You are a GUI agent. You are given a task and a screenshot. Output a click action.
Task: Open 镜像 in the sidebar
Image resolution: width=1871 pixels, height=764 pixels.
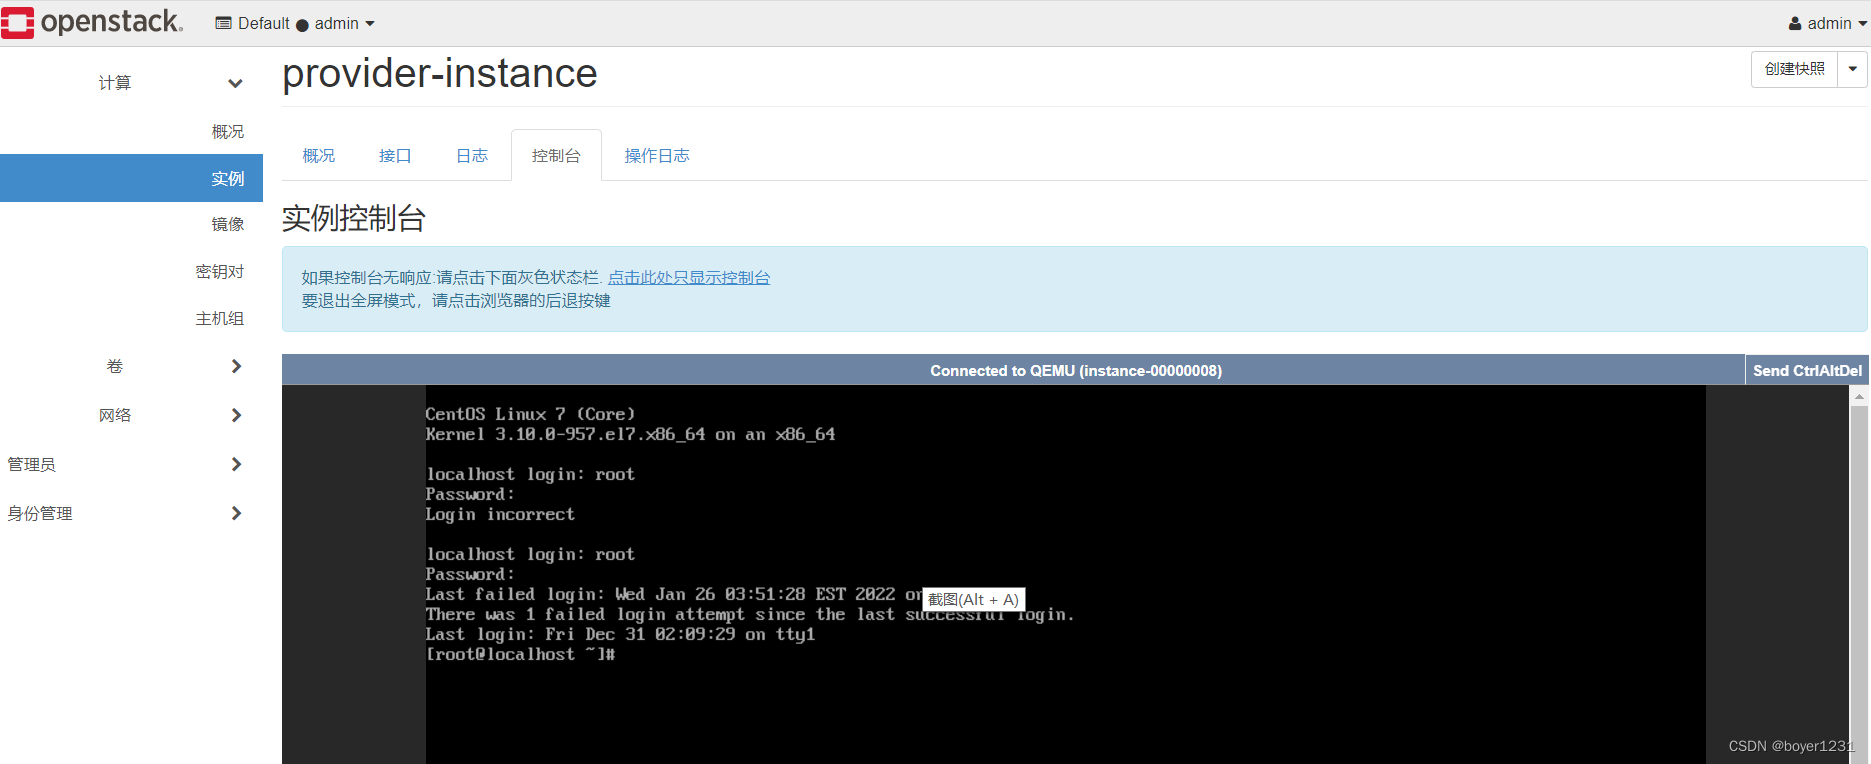[228, 224]
